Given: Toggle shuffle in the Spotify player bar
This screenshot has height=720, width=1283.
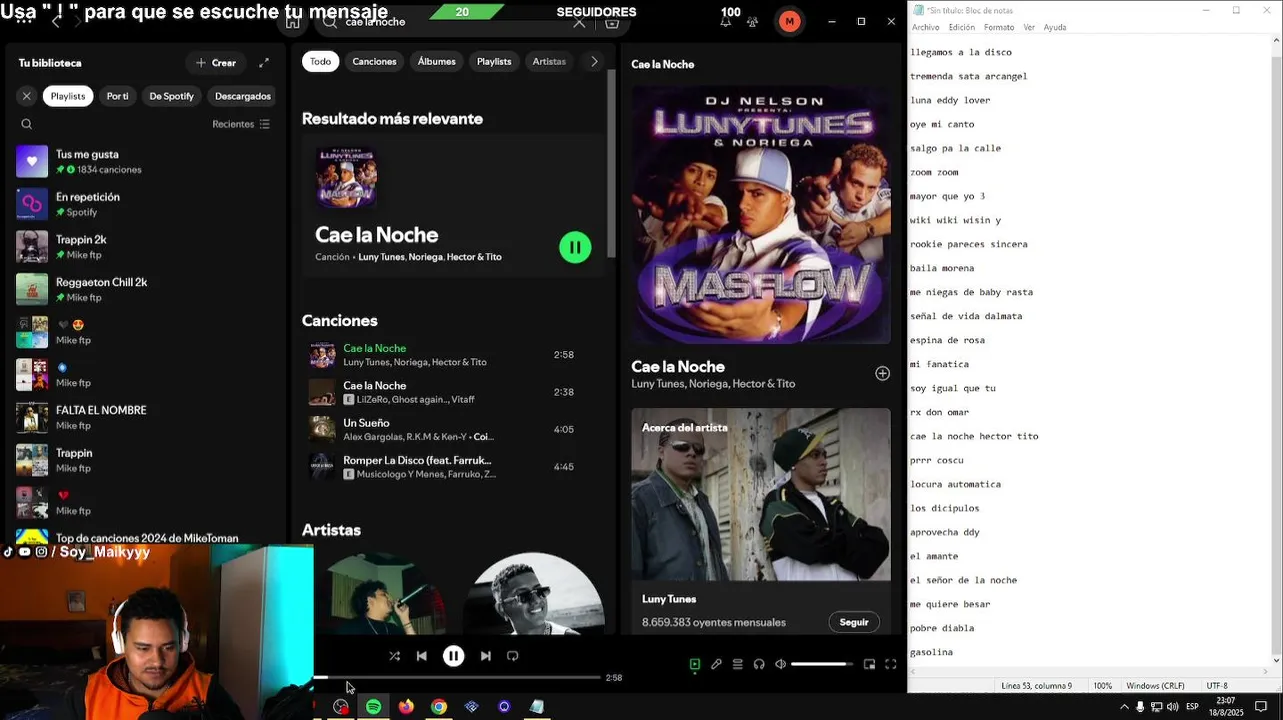Looking at the screenshot, I should pyautogui.click(x=394, y=656).
